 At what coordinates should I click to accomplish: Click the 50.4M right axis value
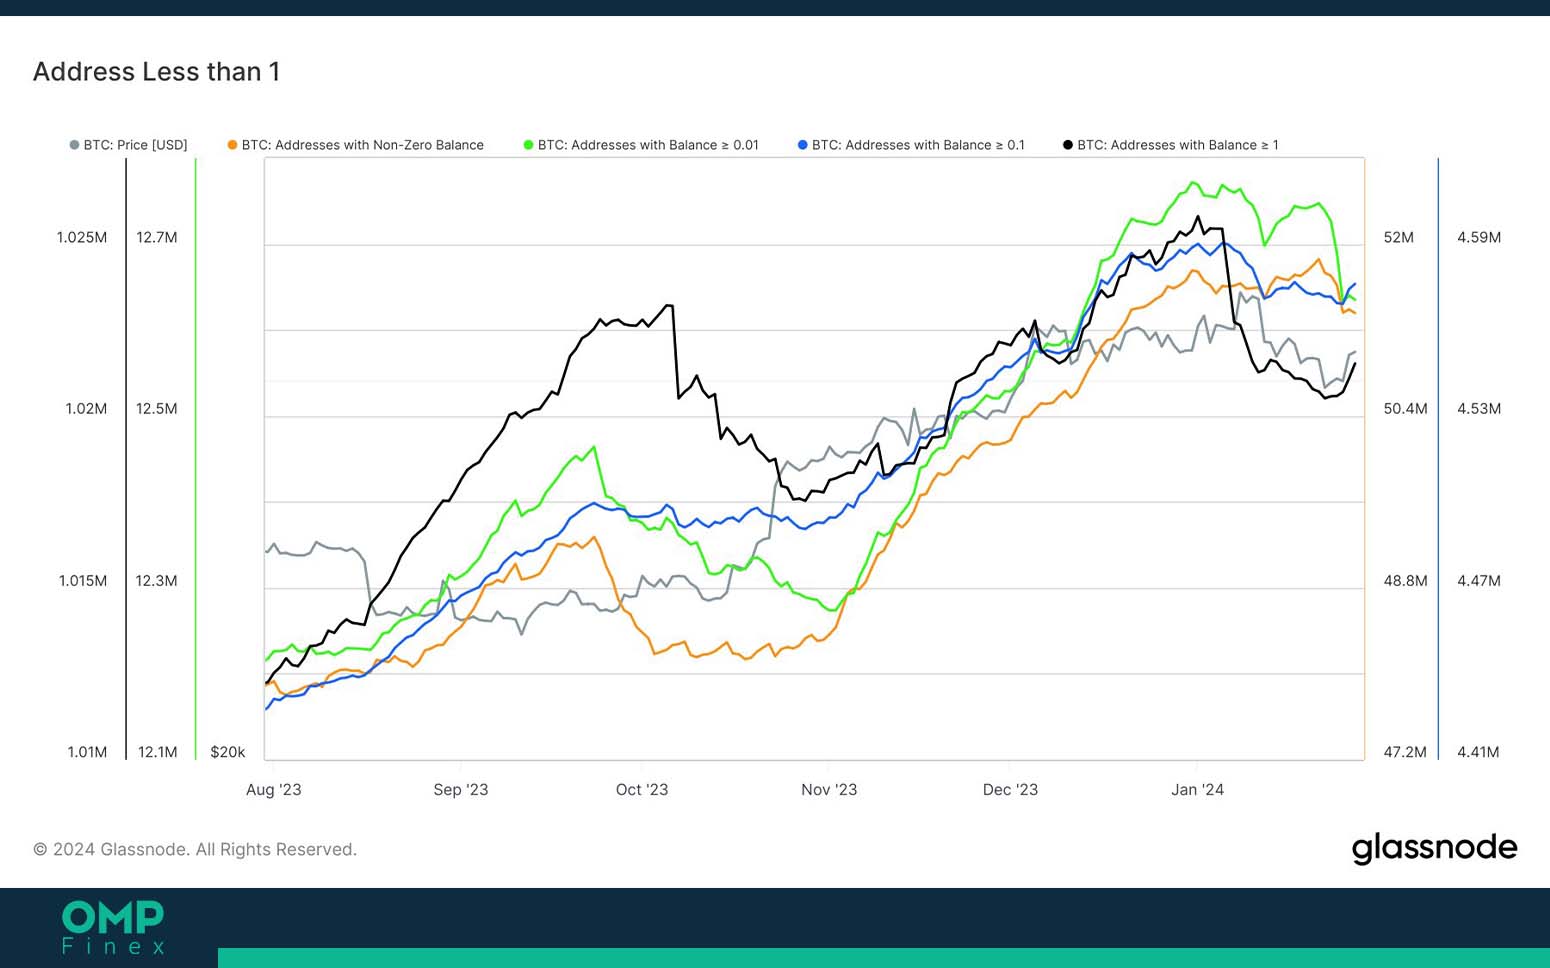pos(1405,408)
